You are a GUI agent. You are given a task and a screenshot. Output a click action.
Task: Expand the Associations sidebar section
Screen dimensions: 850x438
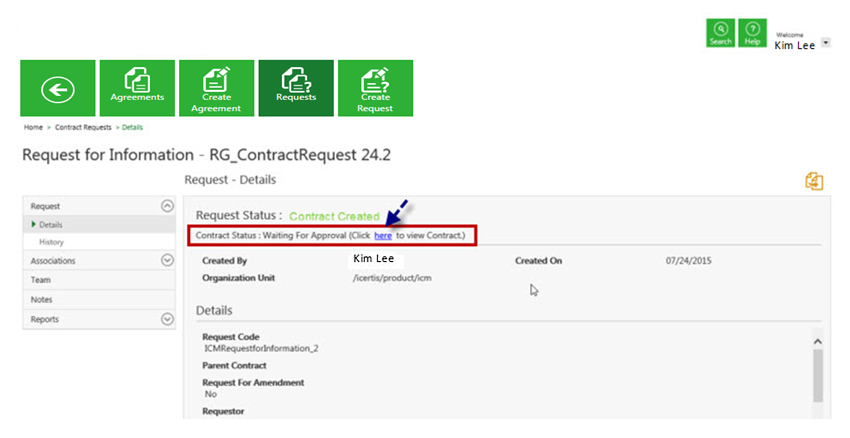(167, 260)
